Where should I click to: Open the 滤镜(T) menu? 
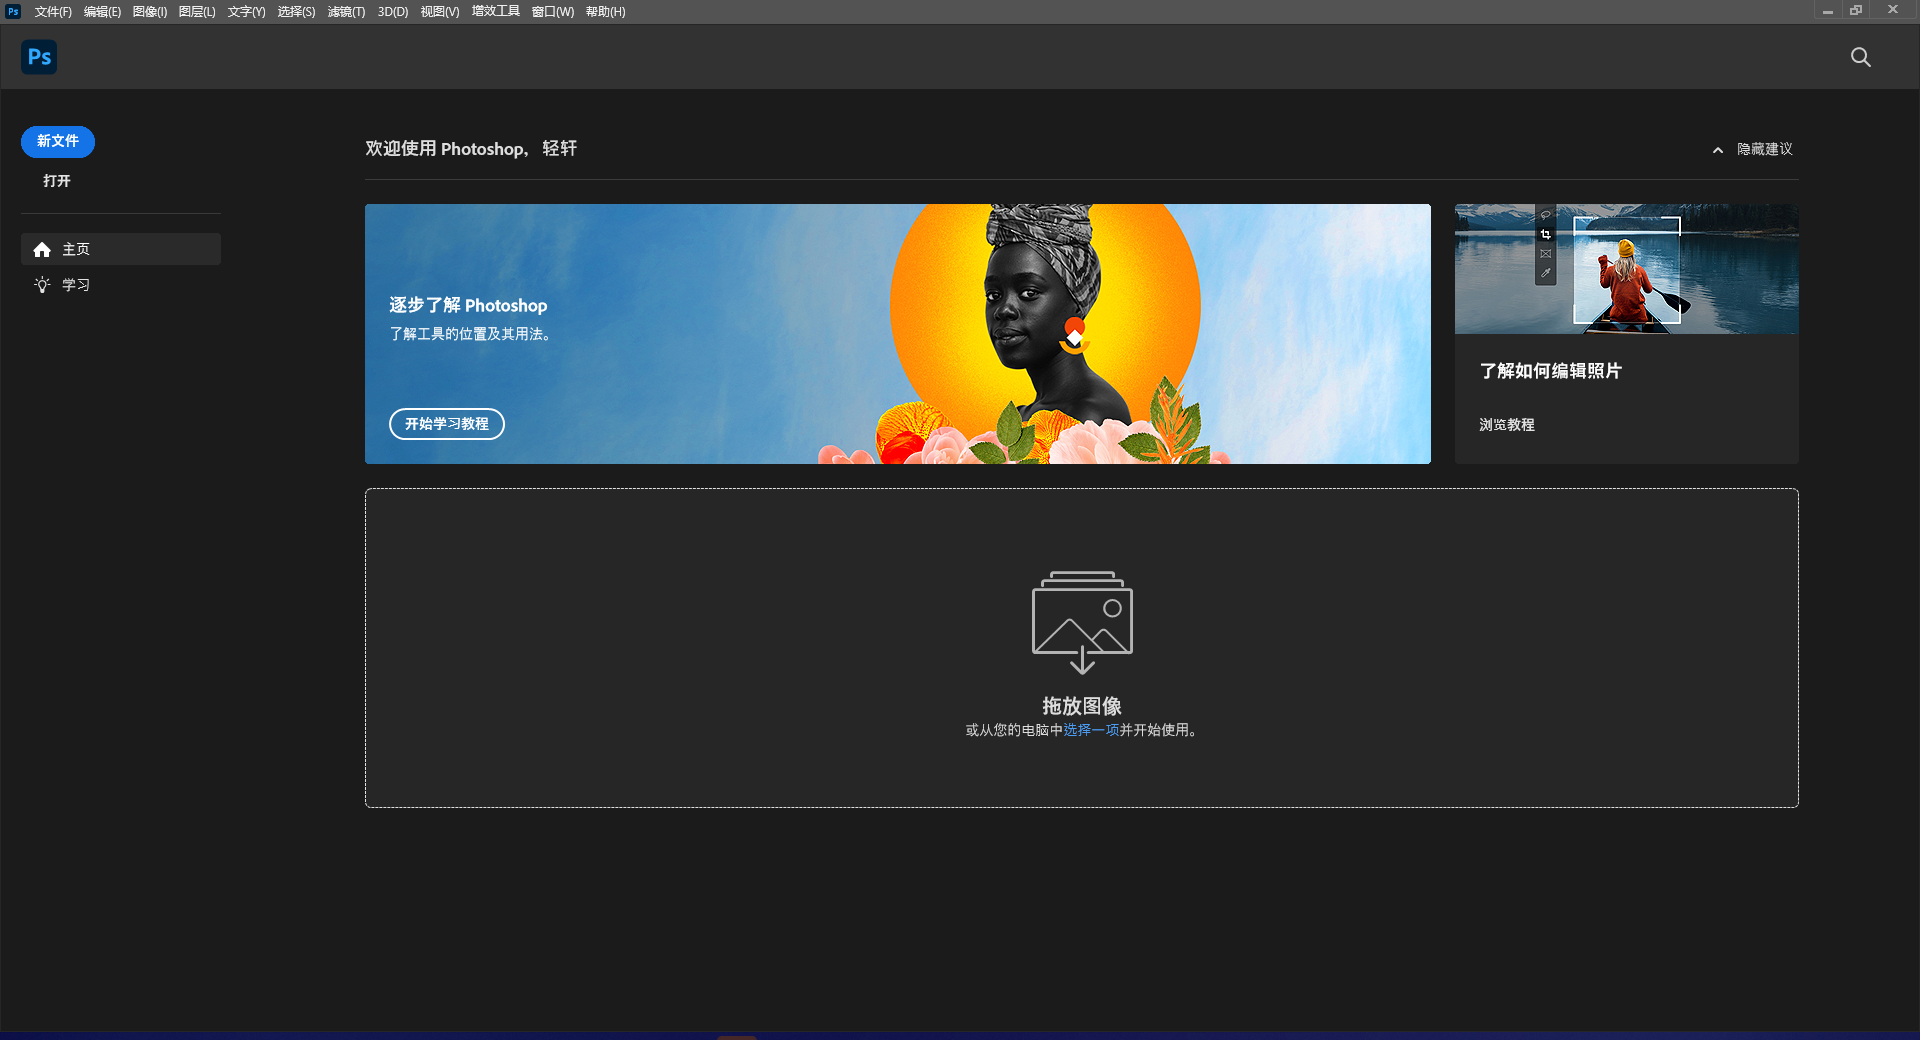click(x=345, y=11)
